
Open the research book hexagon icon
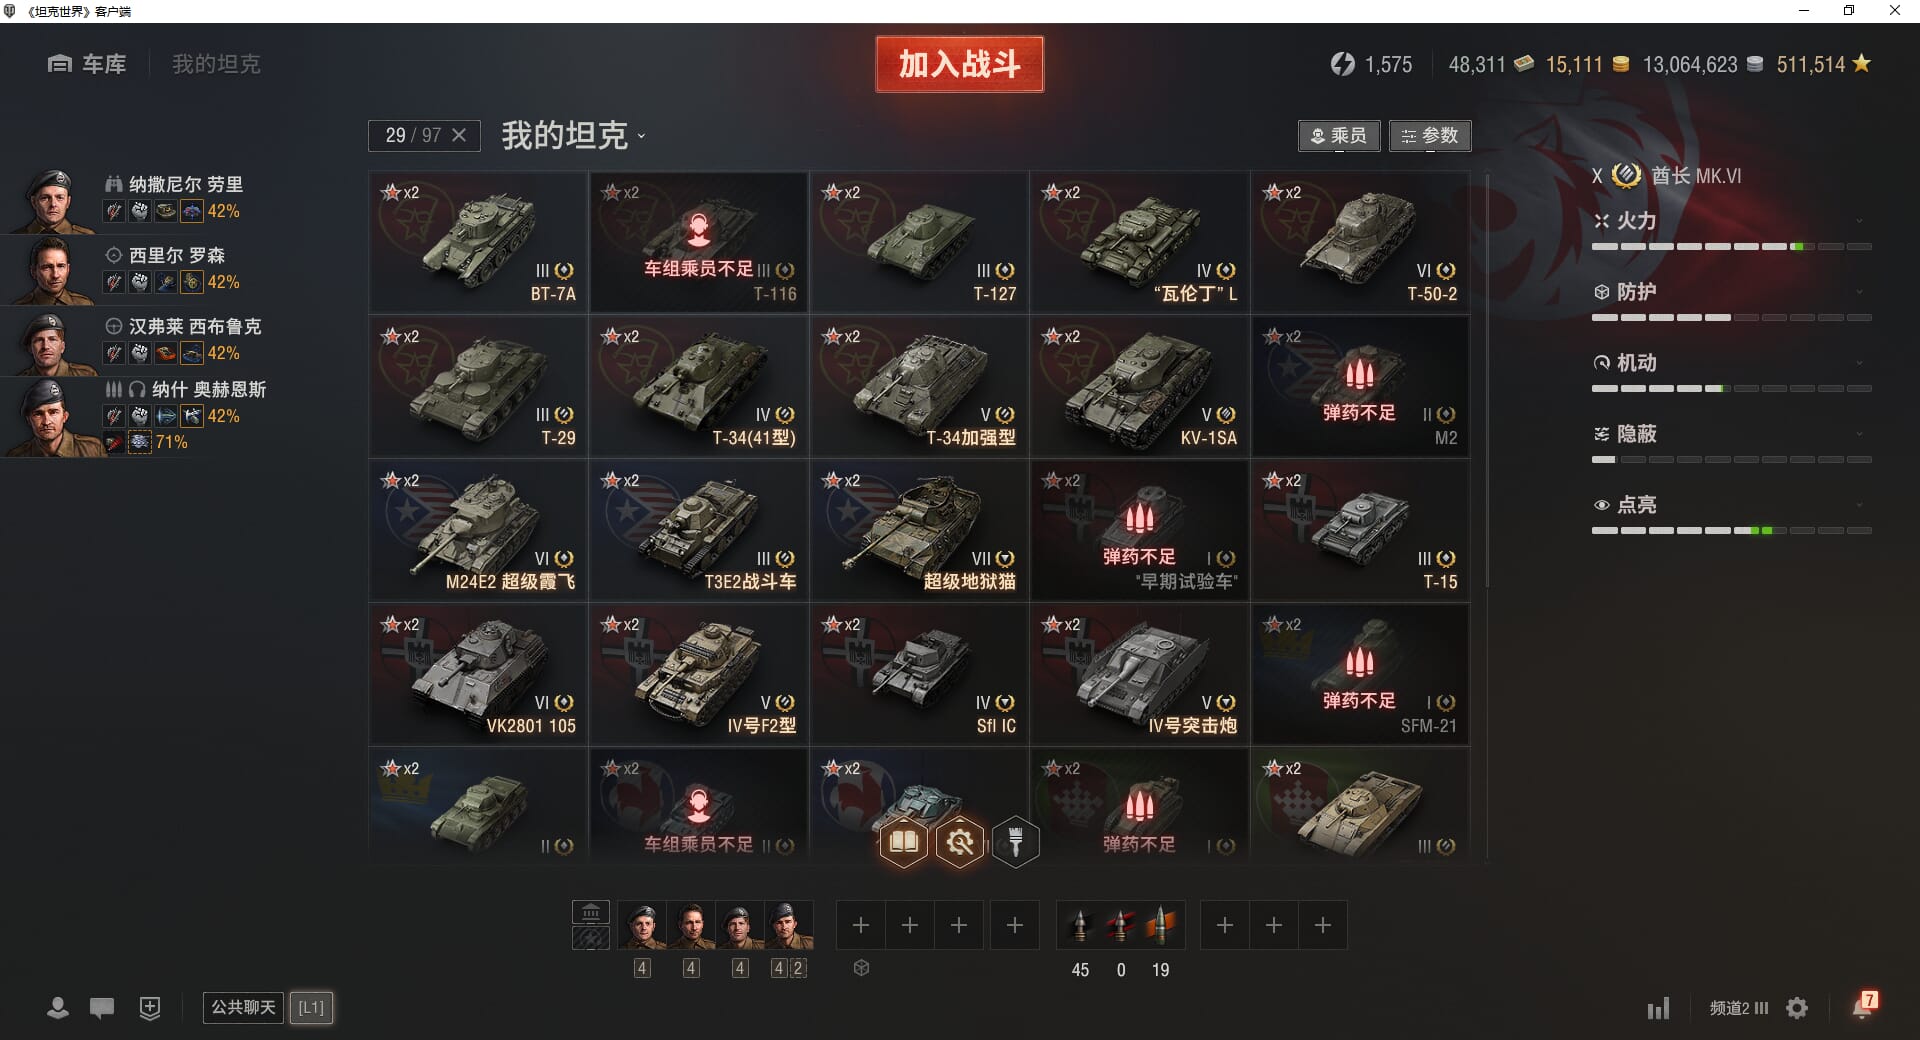tap(903, 842)
